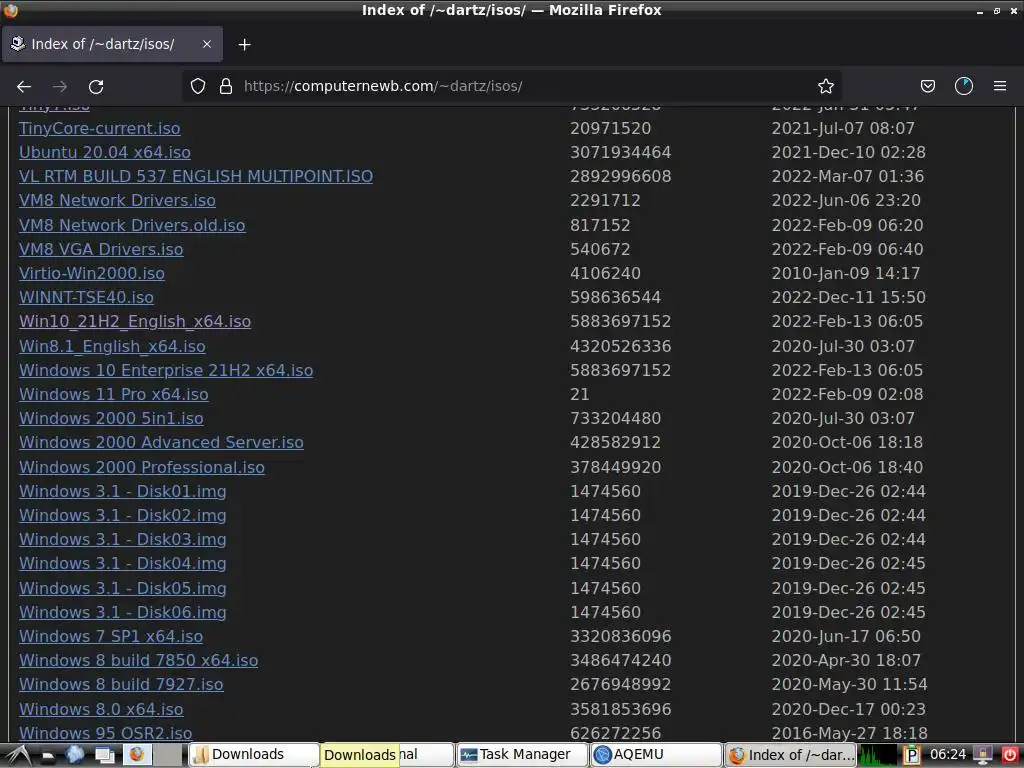Click the globe web browser launcher icon

pyautogui.click(x=74, y=755)
